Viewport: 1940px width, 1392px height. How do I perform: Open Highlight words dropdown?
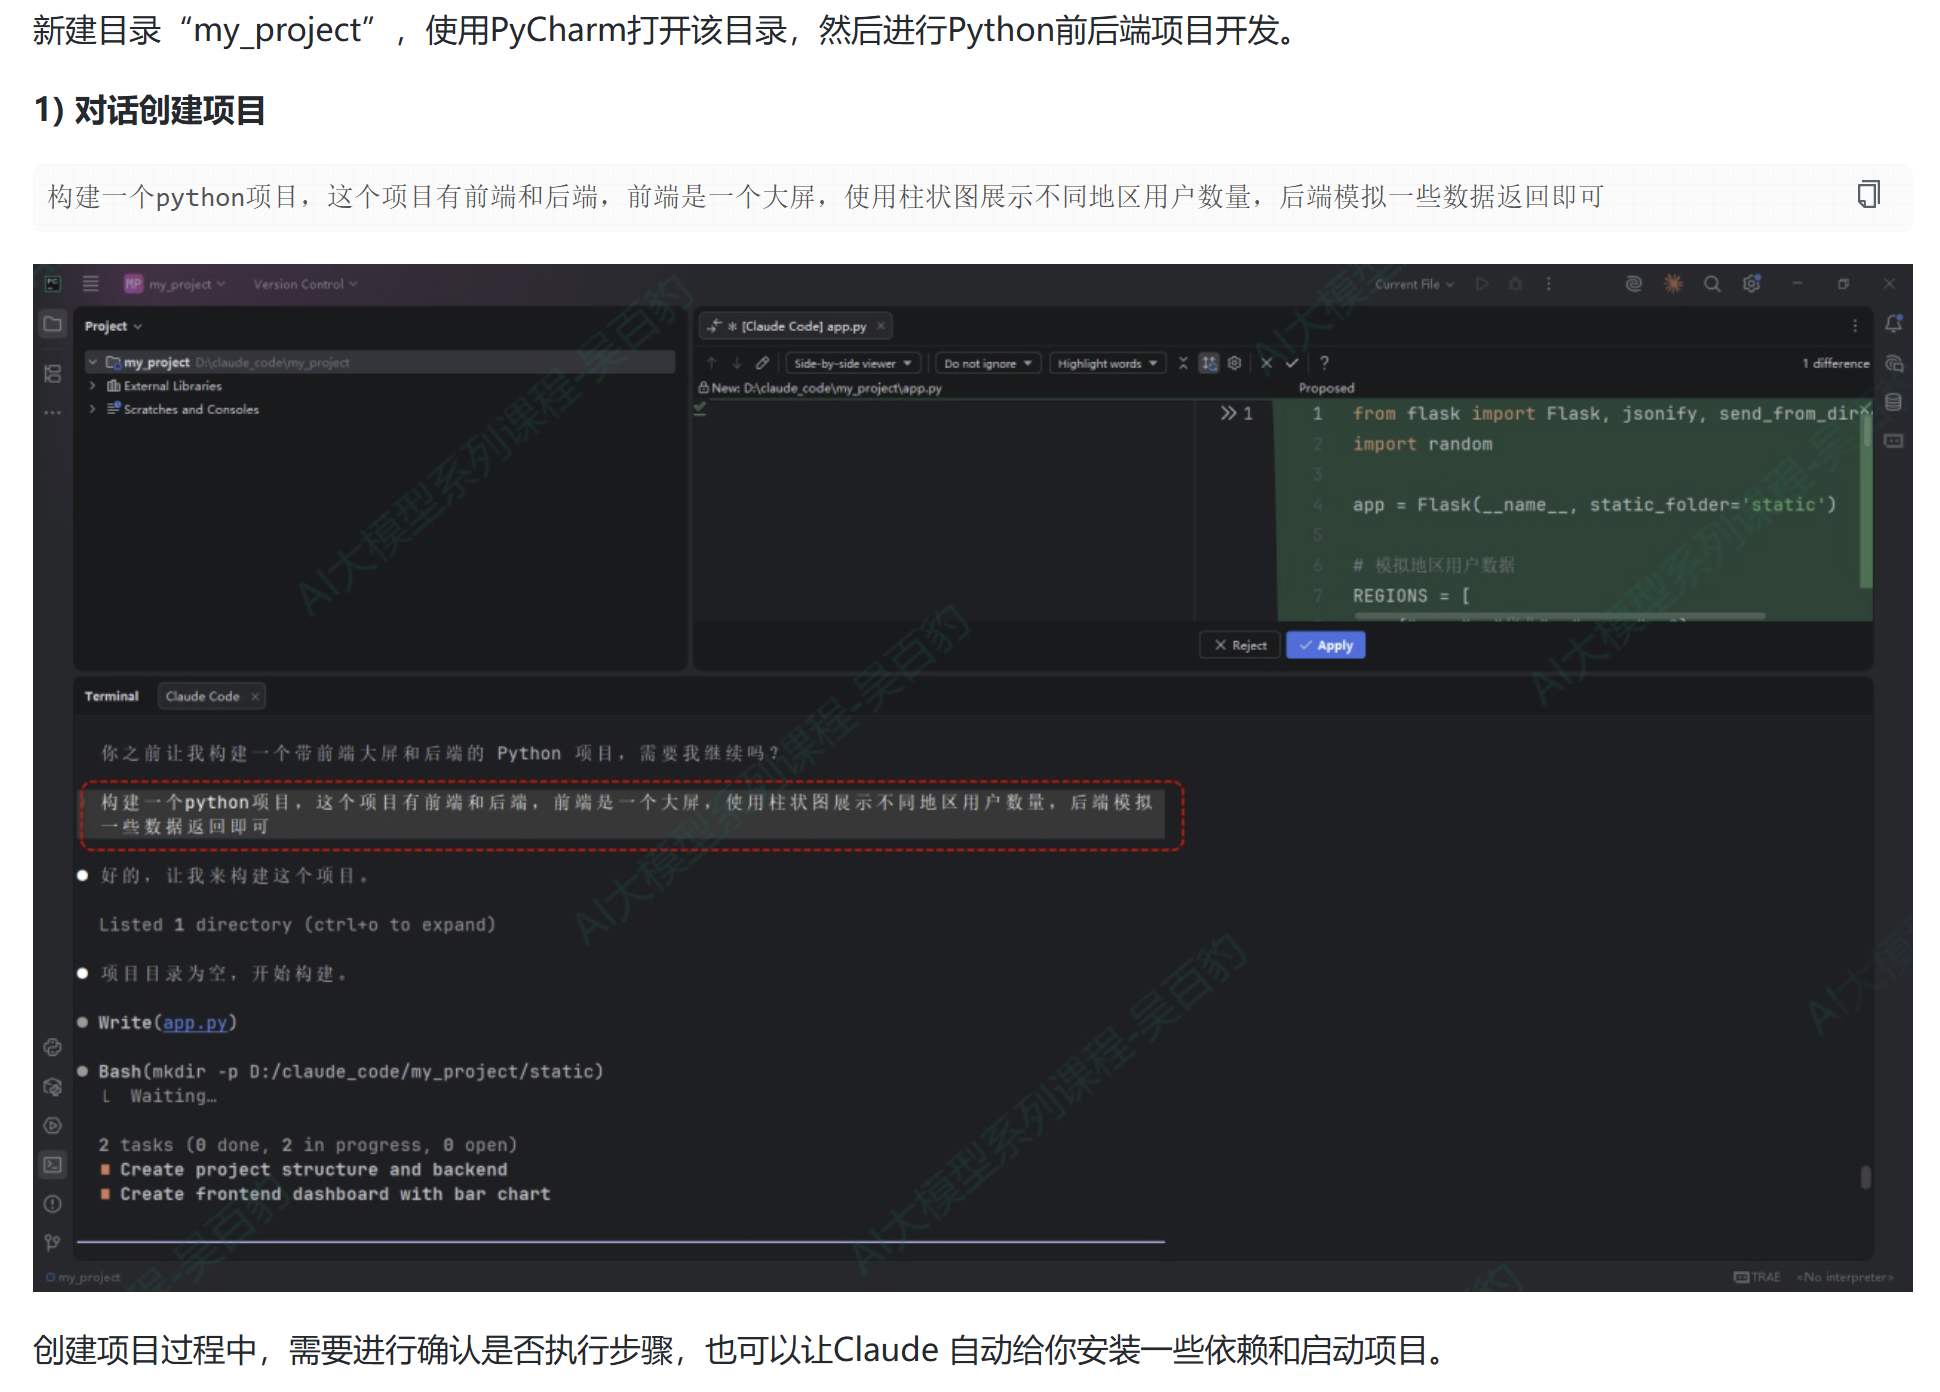pyautogui.click(x=1107, y=363)
